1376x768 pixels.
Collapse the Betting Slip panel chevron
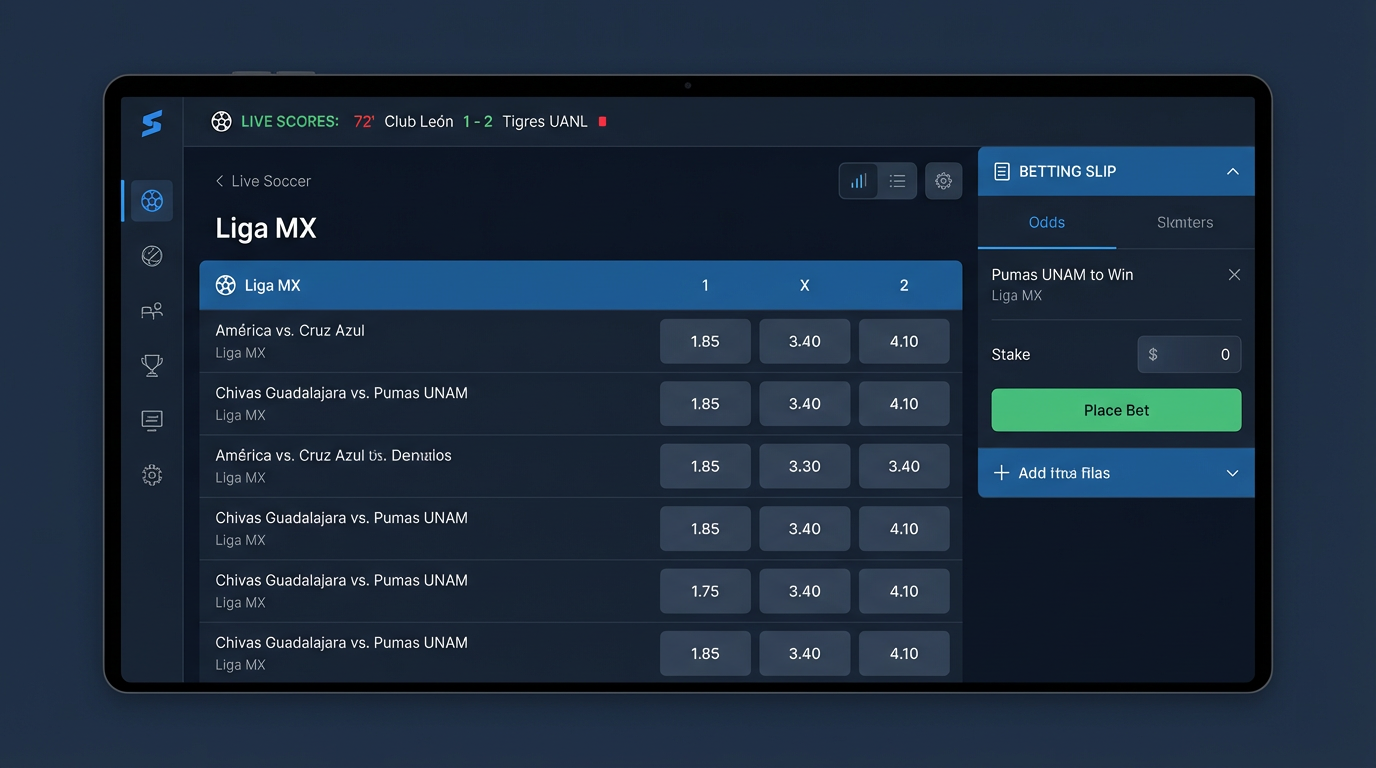1232,172
